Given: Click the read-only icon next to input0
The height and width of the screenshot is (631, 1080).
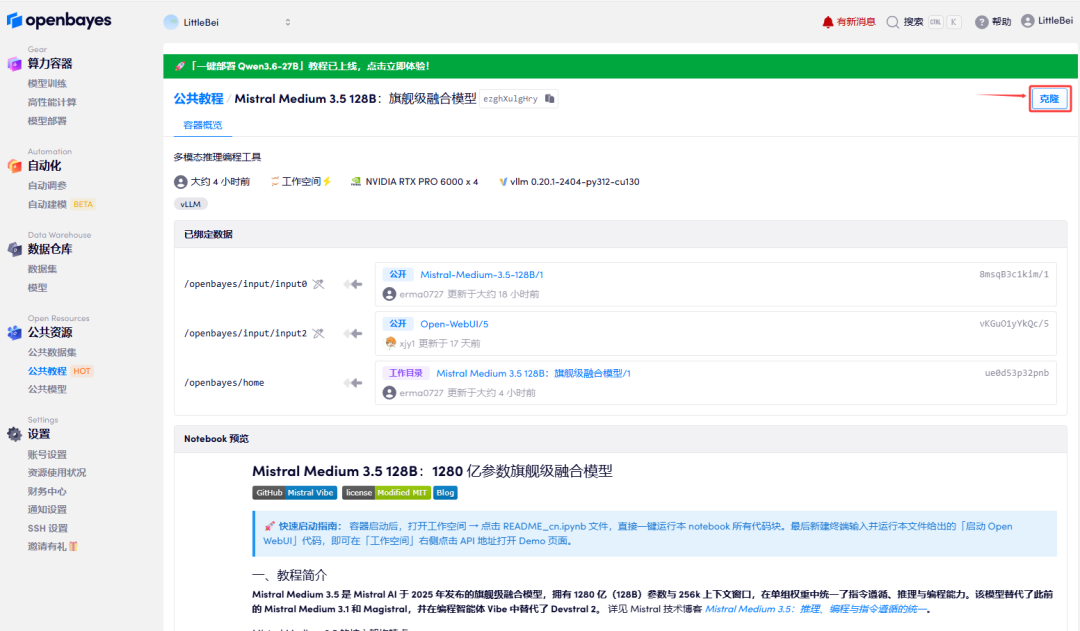Looking at the screenshot, I should click(318, 284).
